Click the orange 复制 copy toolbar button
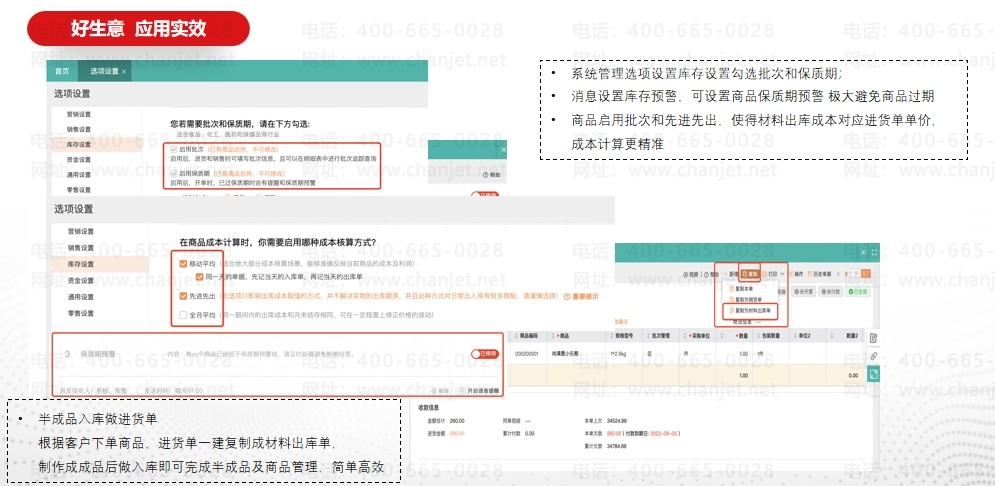The image size is (995, 486). tap(750, 272)
